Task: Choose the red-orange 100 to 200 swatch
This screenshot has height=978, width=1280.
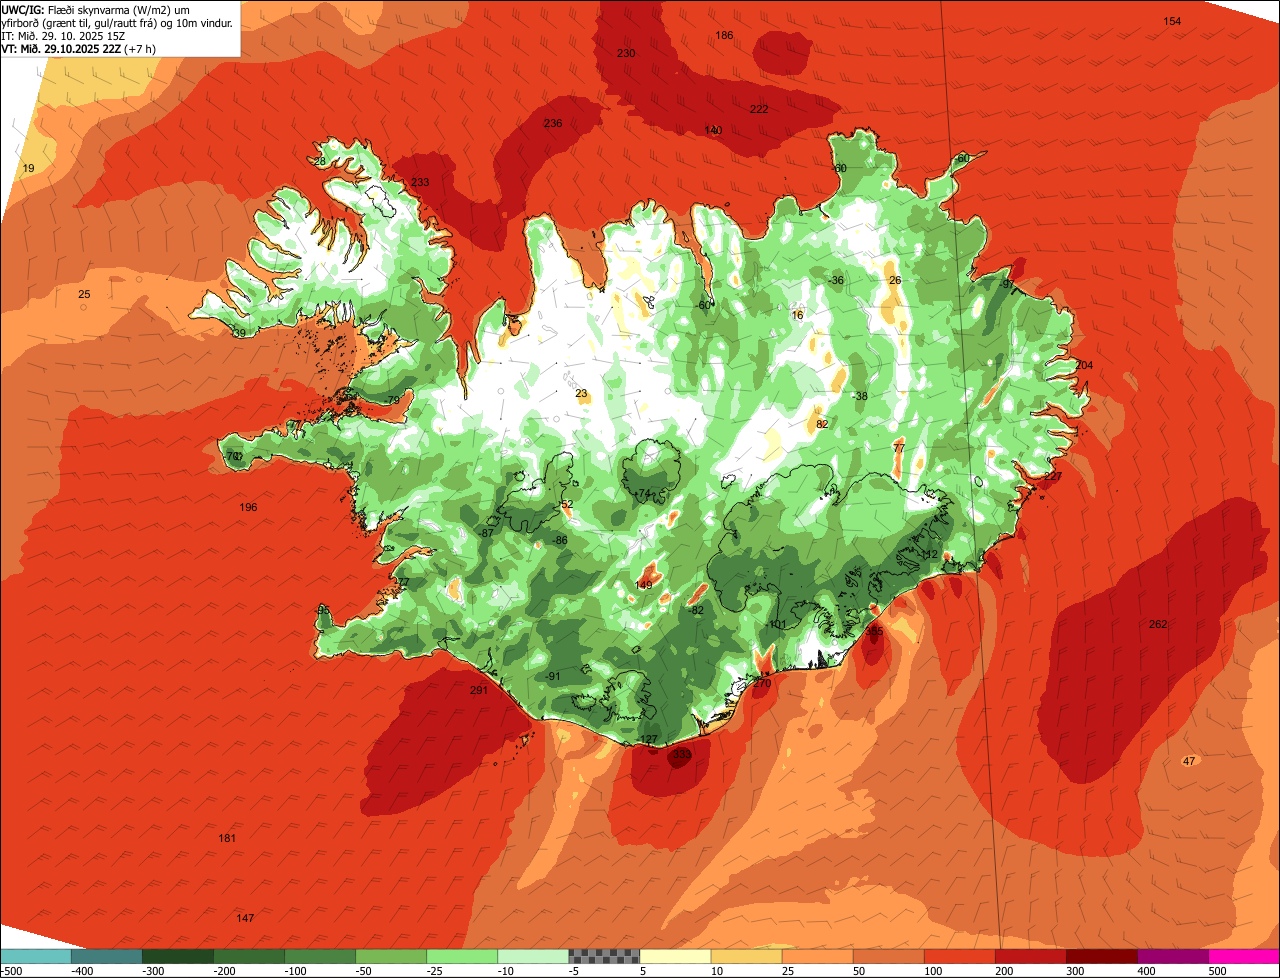Action: (960, 956)
